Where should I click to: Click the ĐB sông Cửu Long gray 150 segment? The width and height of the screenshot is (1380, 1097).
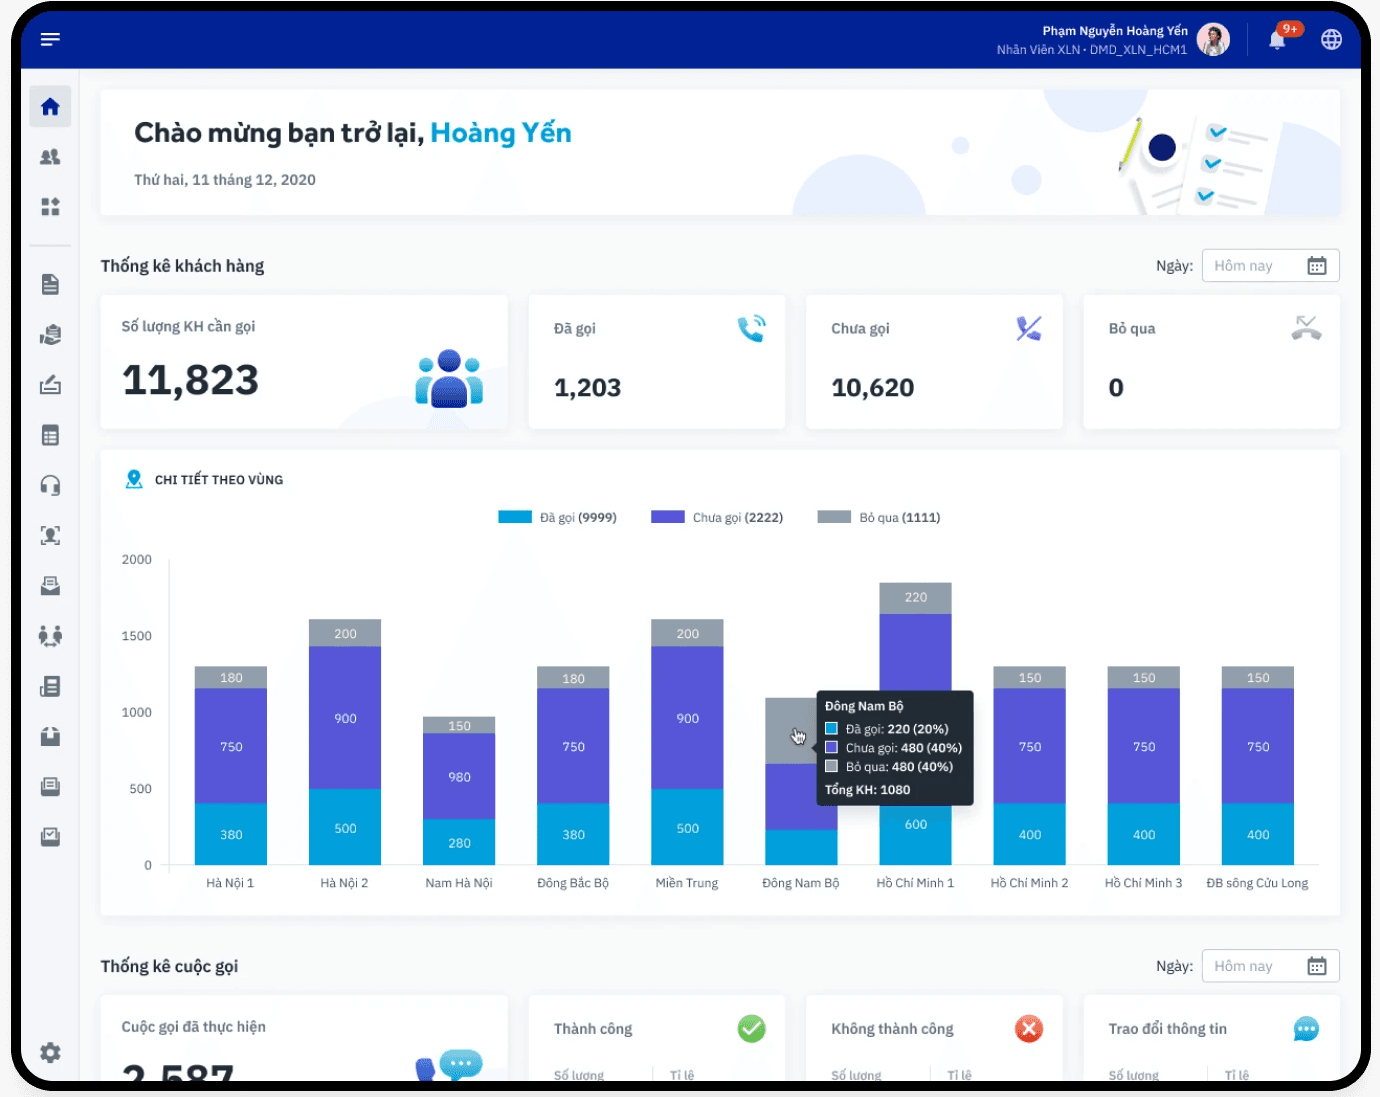click(1257, 678)
